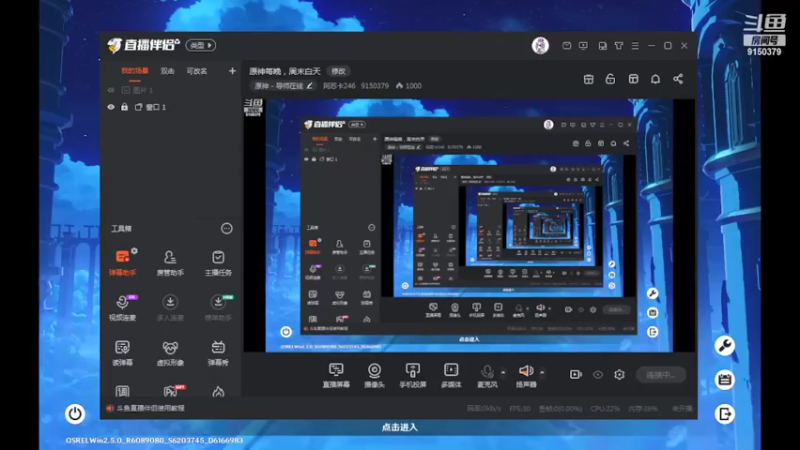Screen dimensions: 800x450
Task: Click room number 9150379 in header
Action: (x=374, y=86)
